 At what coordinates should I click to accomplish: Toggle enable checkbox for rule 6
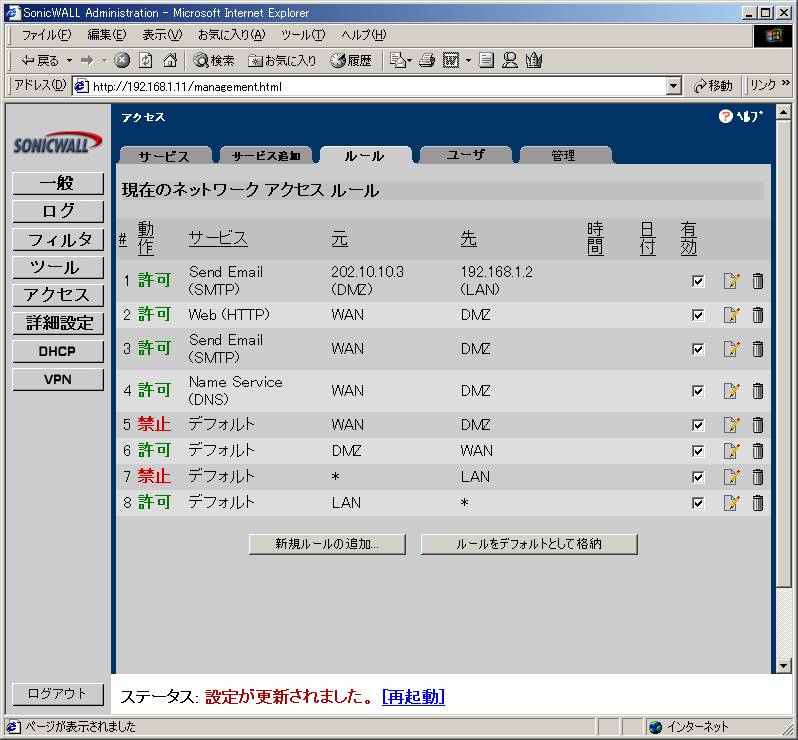pyautogui.click(x=698, y=451)
